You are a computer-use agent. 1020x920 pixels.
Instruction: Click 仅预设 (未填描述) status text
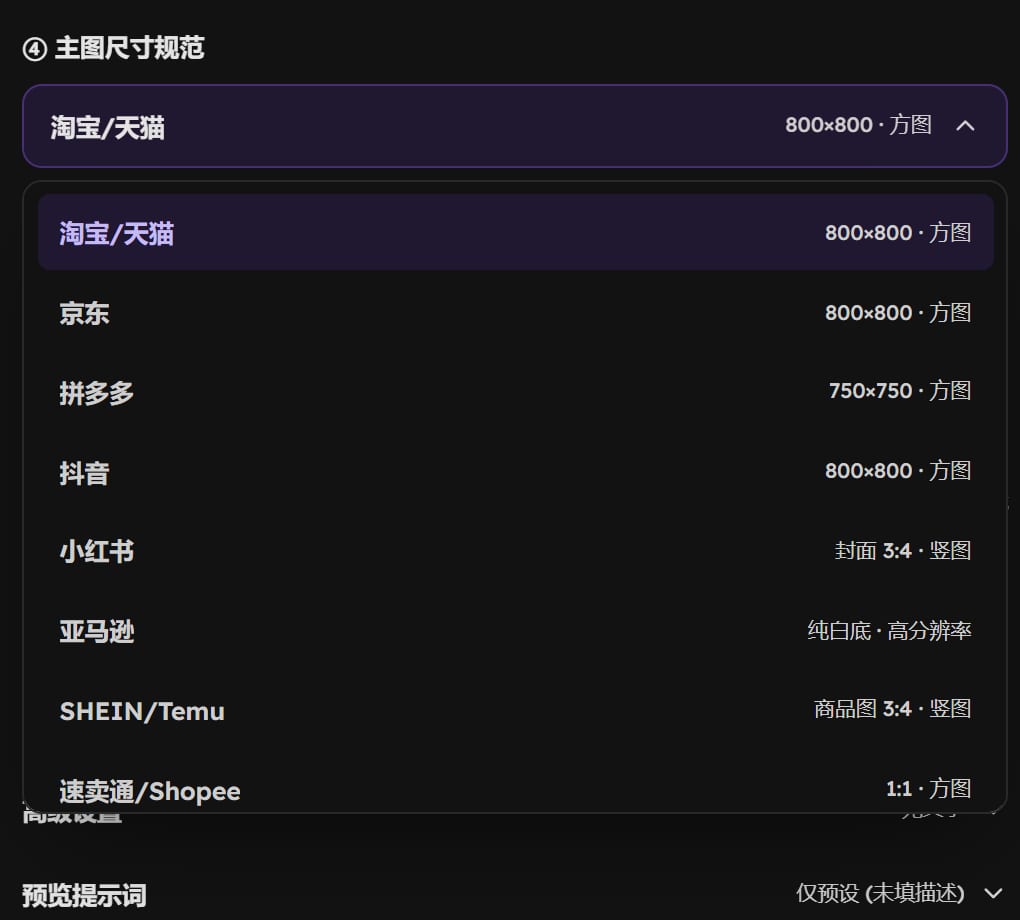880,893
